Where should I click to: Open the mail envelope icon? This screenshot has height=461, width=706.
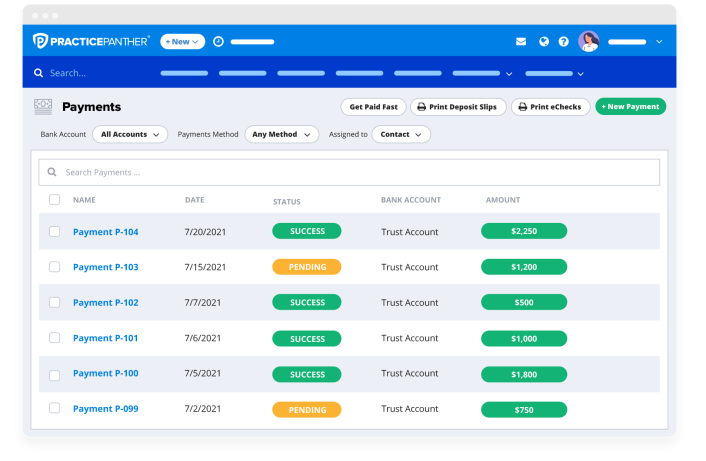click(521, 42)
